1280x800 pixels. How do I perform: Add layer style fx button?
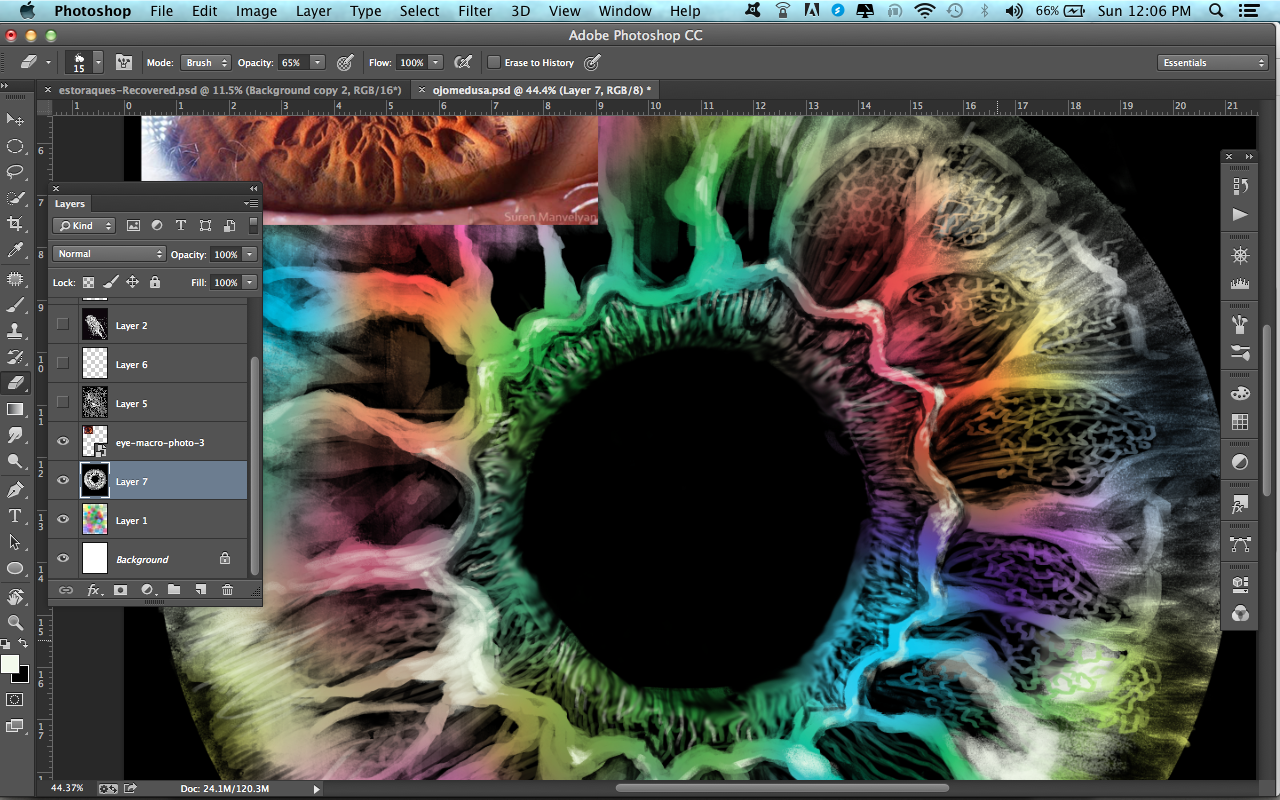94,590
